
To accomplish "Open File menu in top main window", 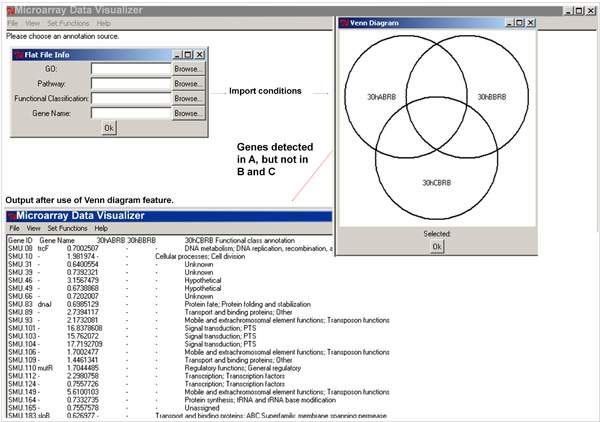I will pyautogui.click(x=13, y=22).
